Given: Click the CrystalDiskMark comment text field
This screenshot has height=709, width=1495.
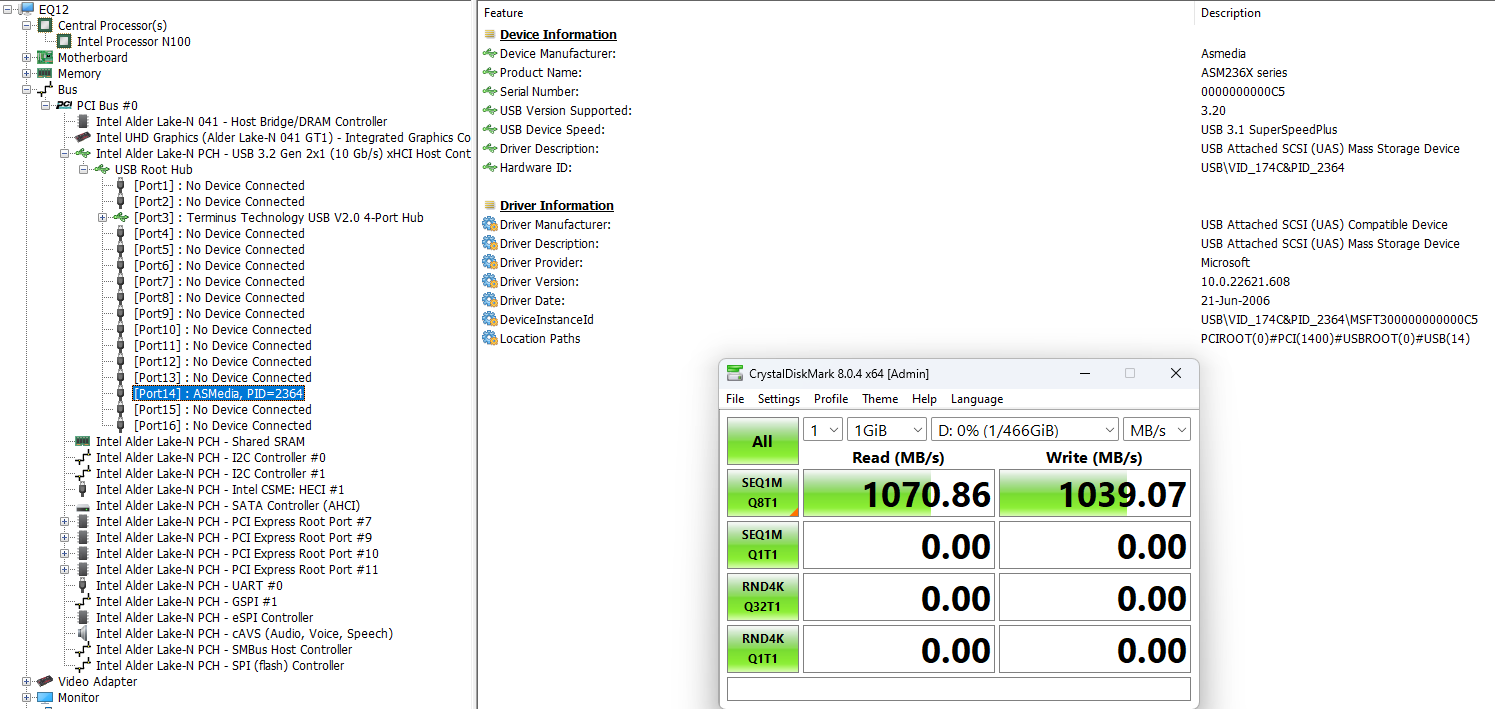Looking at the screenshot, I should 958,689.
